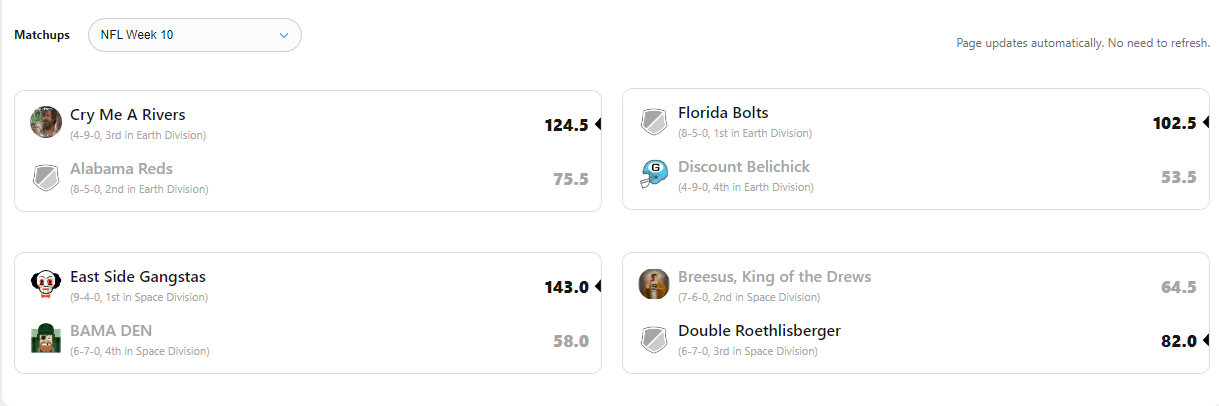Click Discount Belichick helmet logo
This screenshot has width=1219, height=406.
654,174
